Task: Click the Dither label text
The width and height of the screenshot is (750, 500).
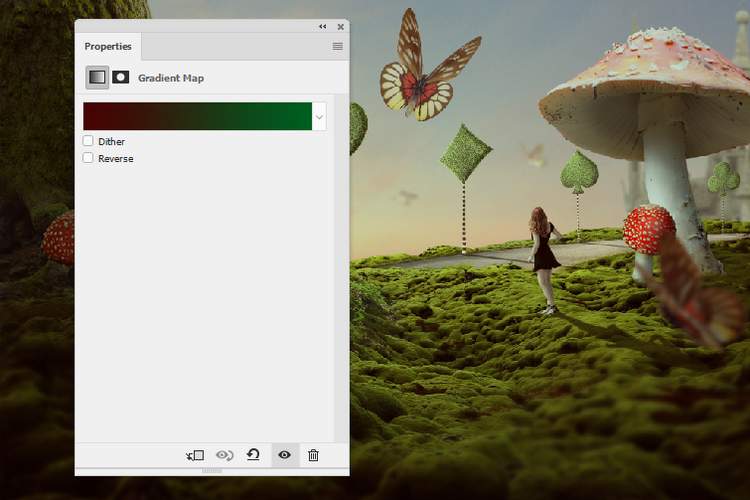Action: (x=111, y=142)
